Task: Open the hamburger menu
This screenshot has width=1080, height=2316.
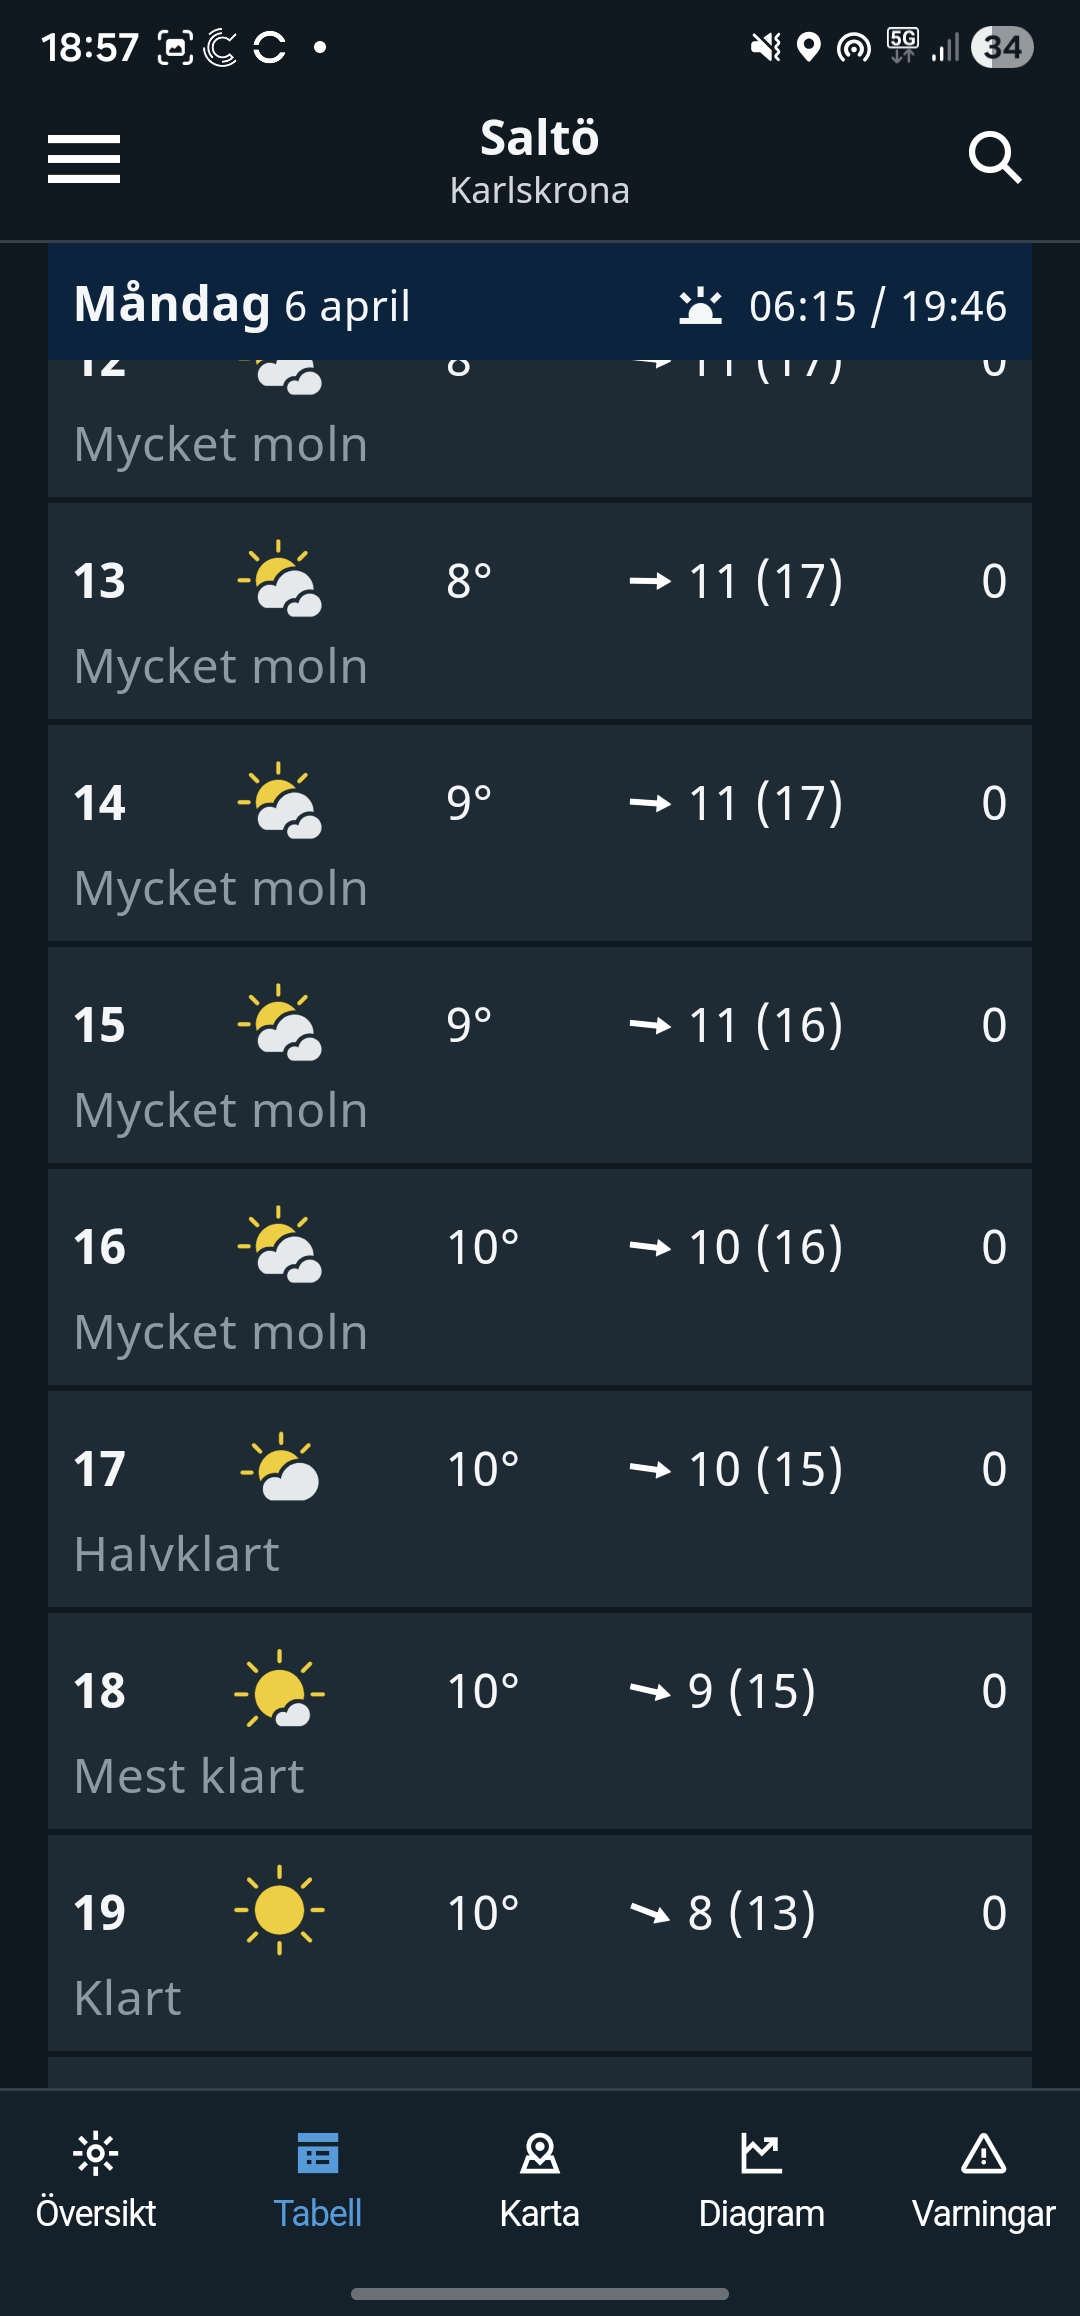Action: point(84,159)
